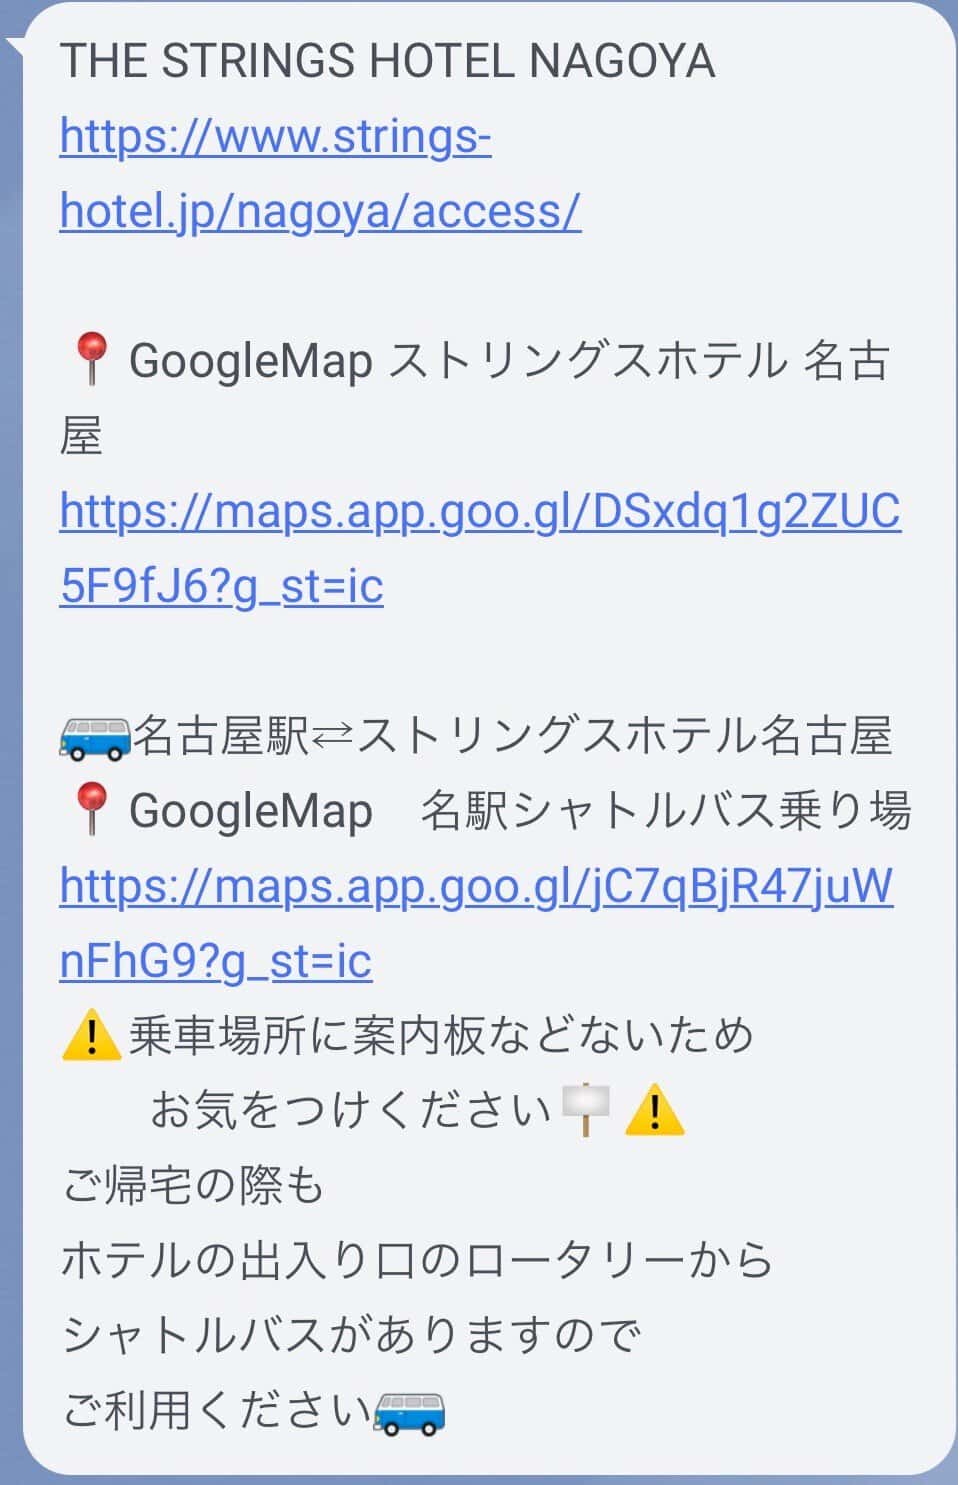
Task: Click the ご利用ください text
Action: [x=216, y=1411]
